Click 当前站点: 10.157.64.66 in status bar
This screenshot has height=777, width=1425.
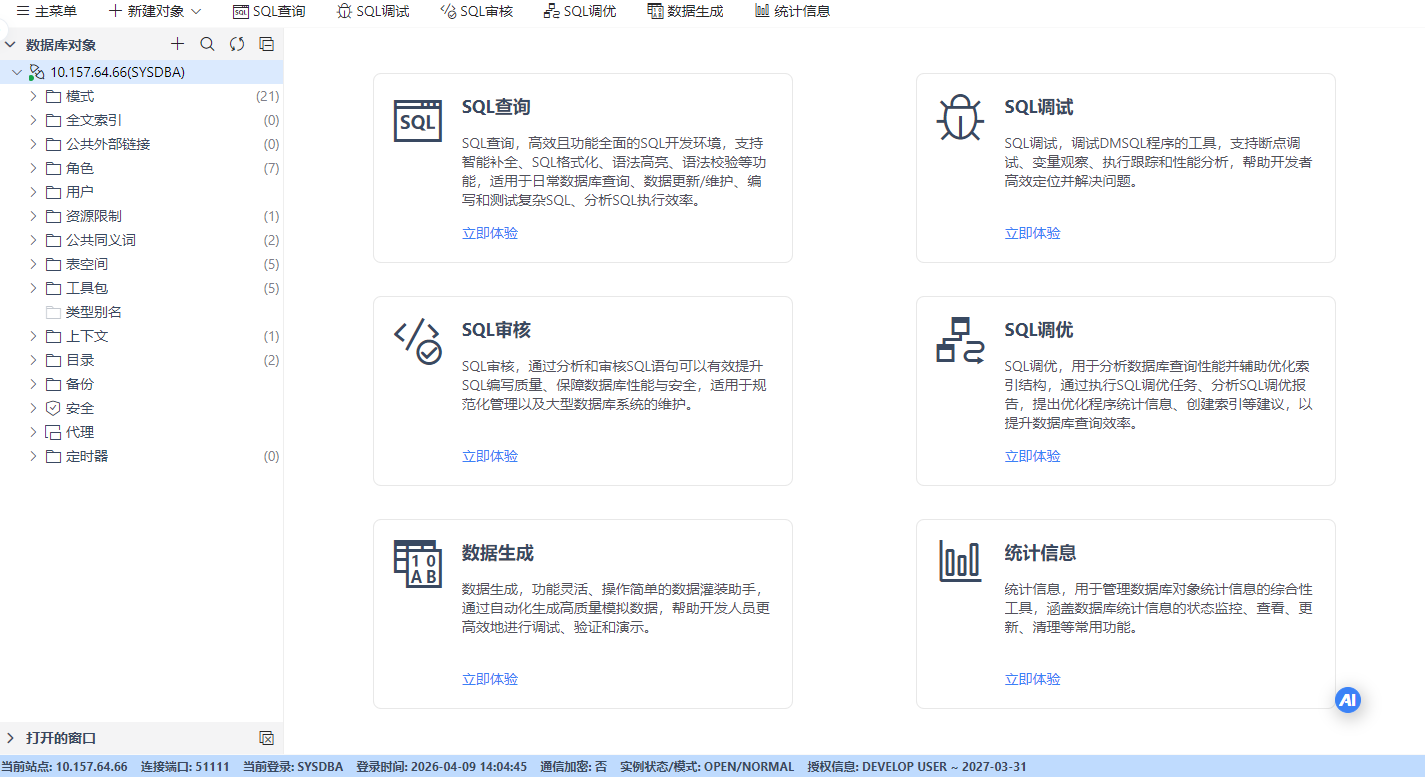(x=64, y=767)
